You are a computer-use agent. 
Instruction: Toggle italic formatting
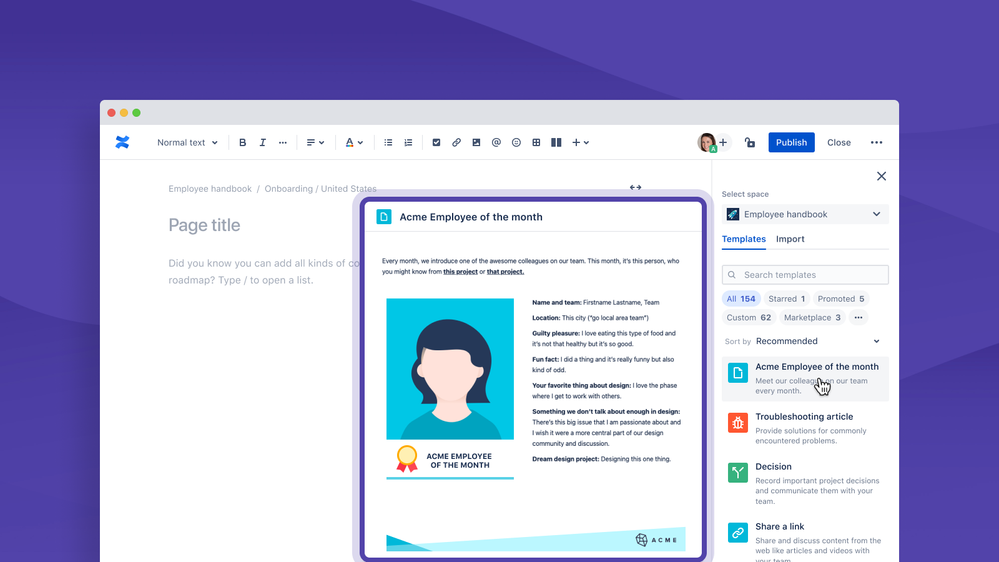click(262, 143)
